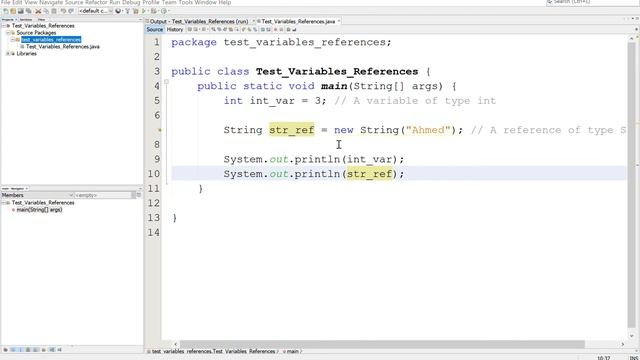Switch editor to History view
The width and height of the screenshot is (640, 360).
[175, 29]
